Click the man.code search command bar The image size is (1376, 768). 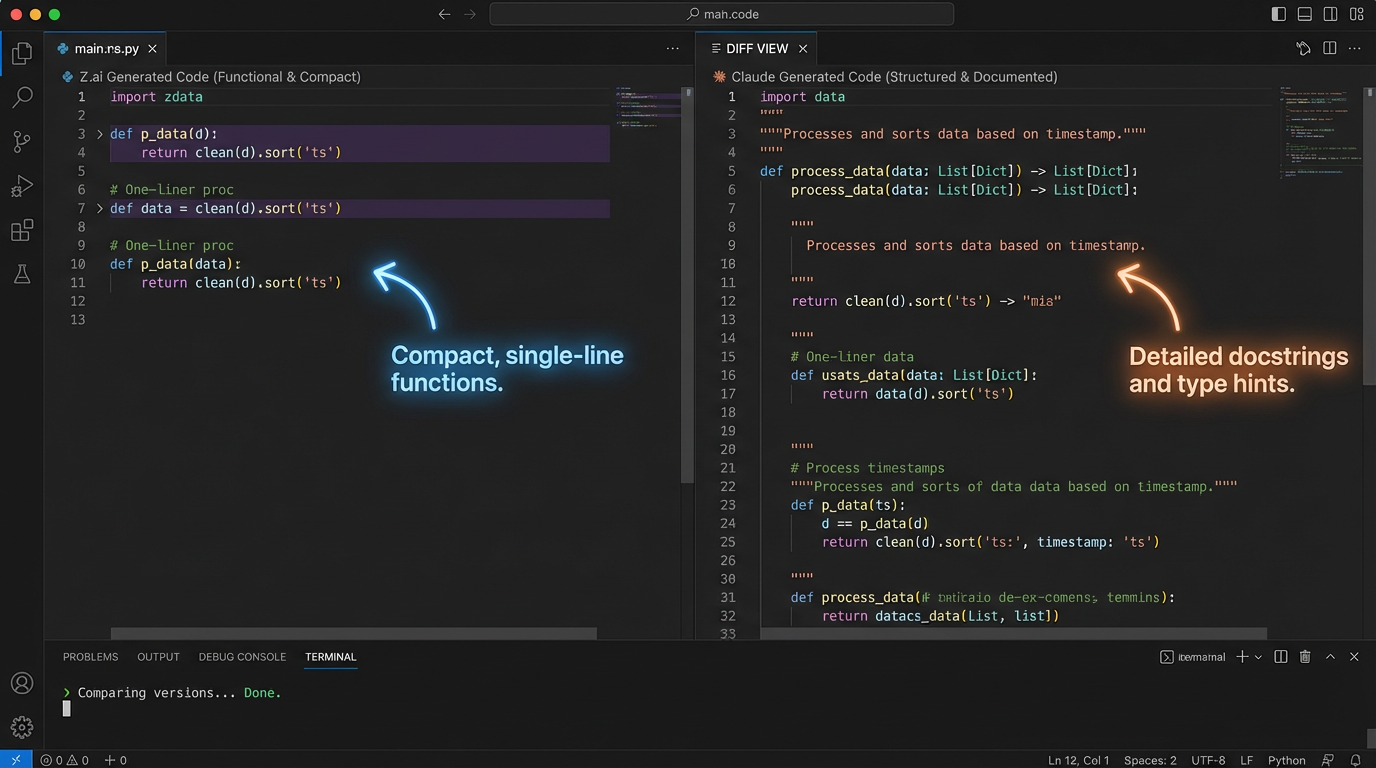(721, 14)
